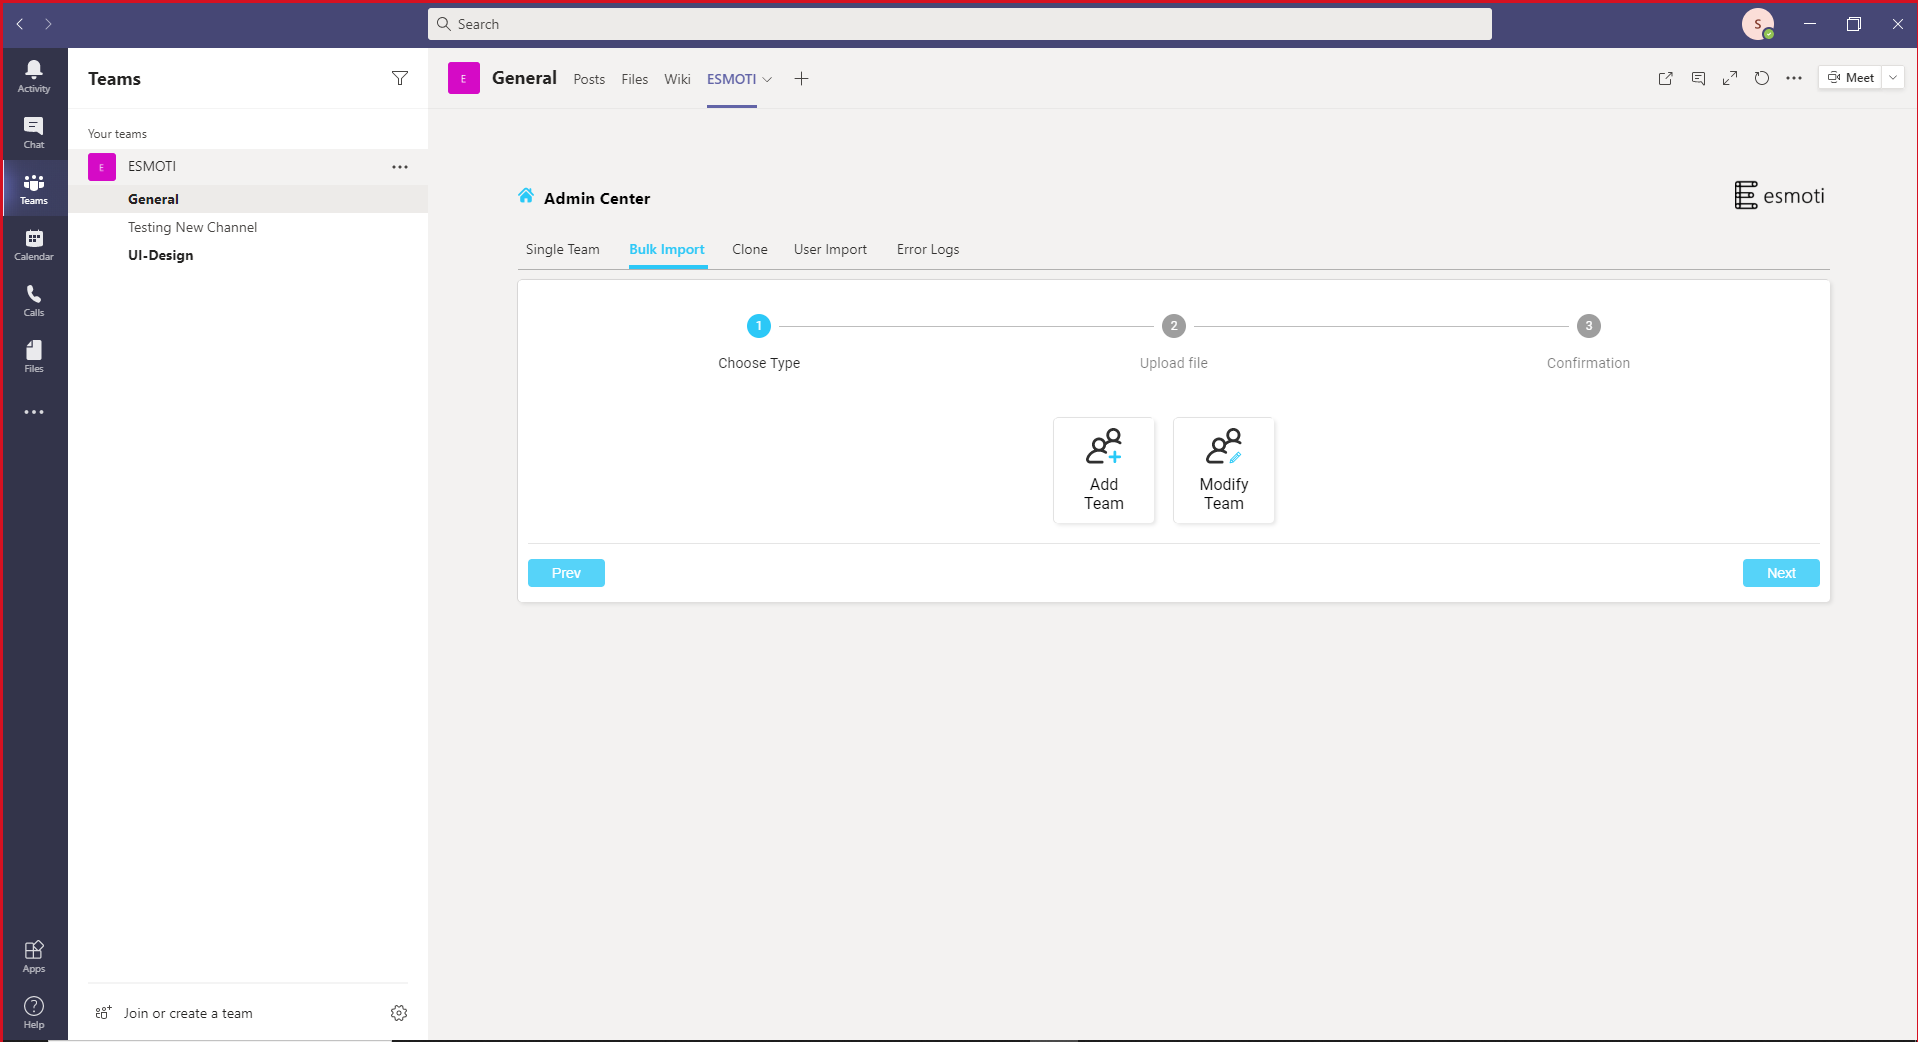Pop out the tab

(1666, 78)
